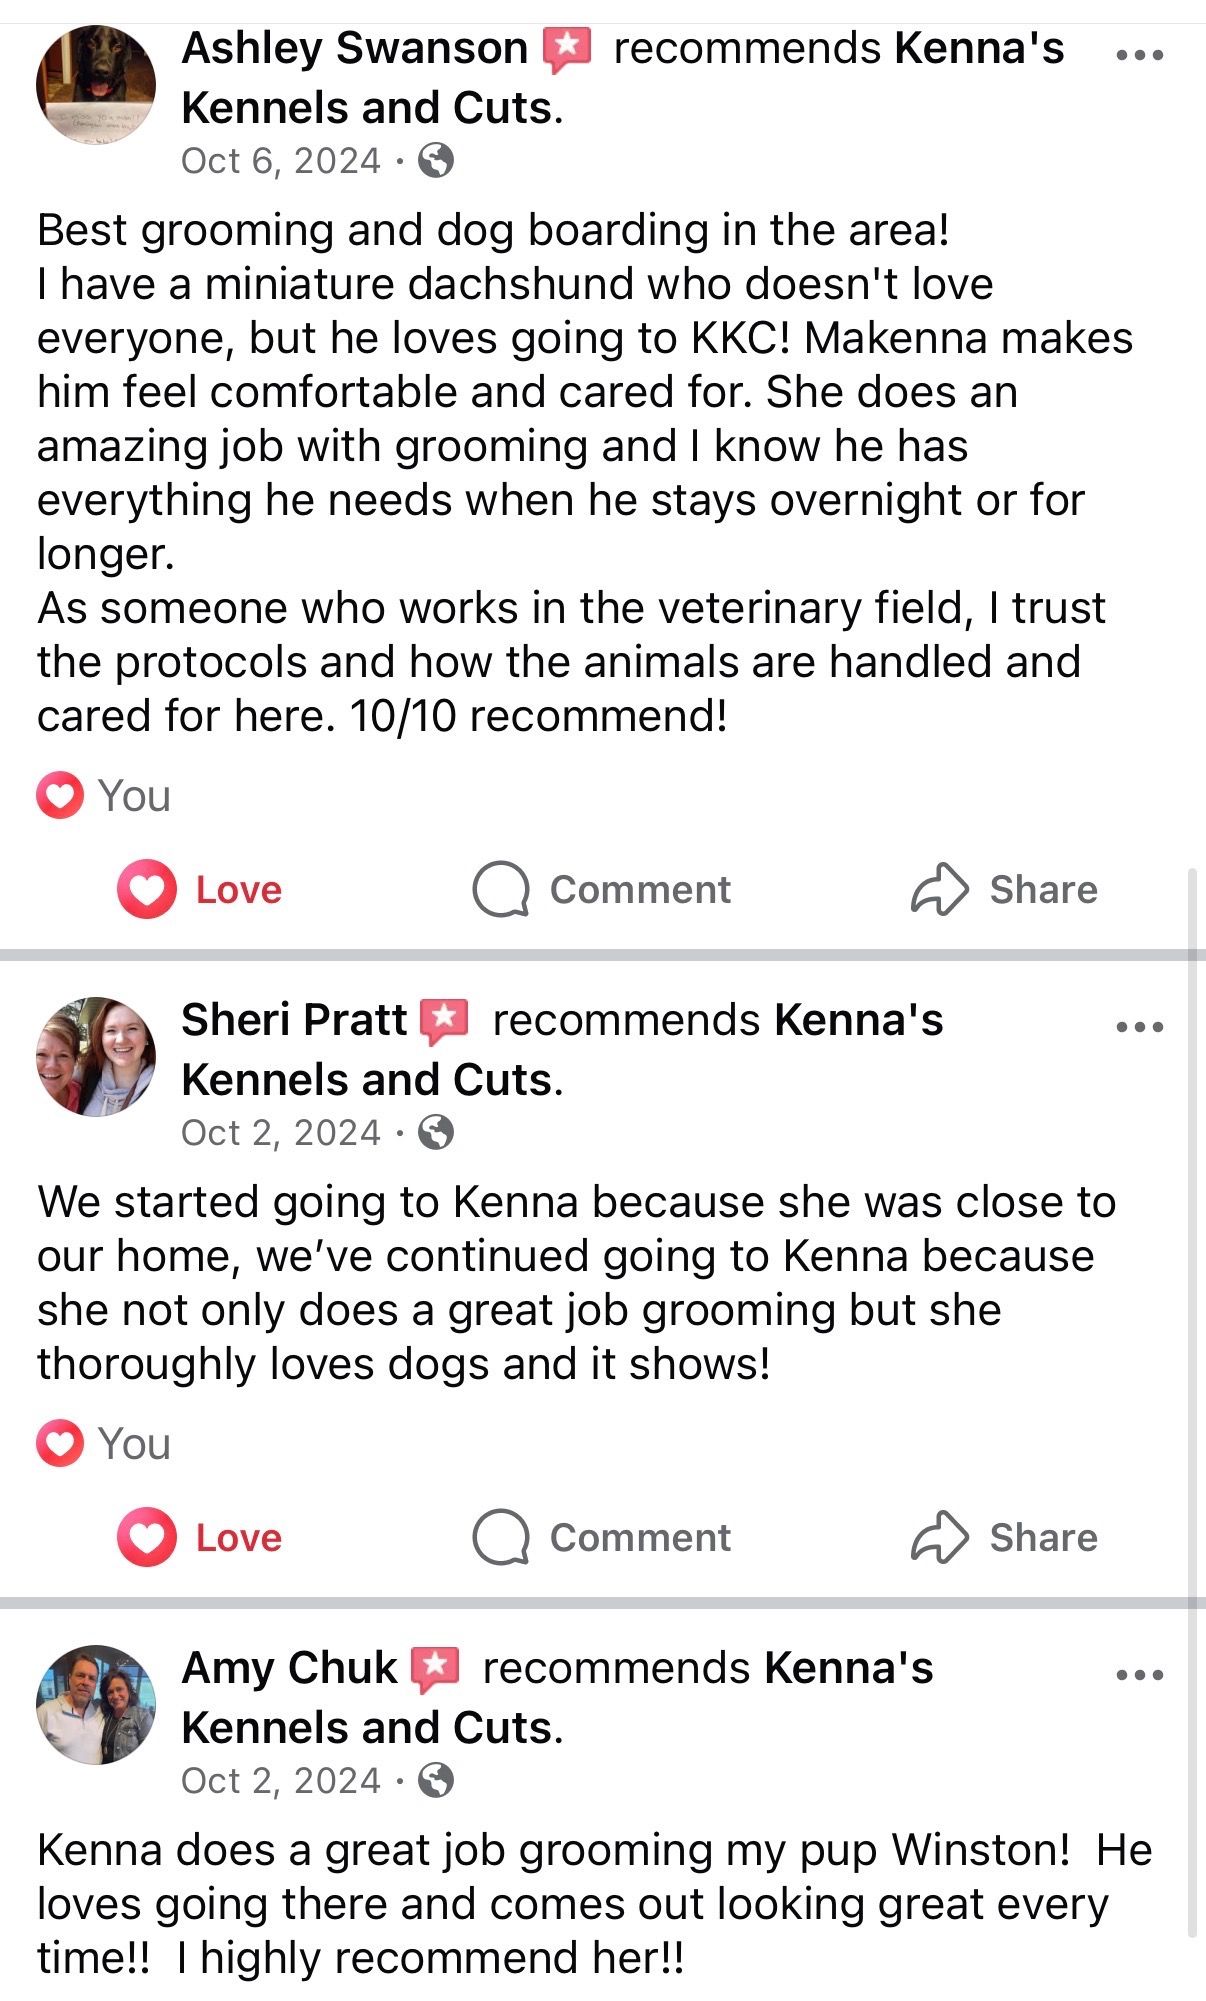Click recommendation badge next to Ashley Swanson

(567, 49)
